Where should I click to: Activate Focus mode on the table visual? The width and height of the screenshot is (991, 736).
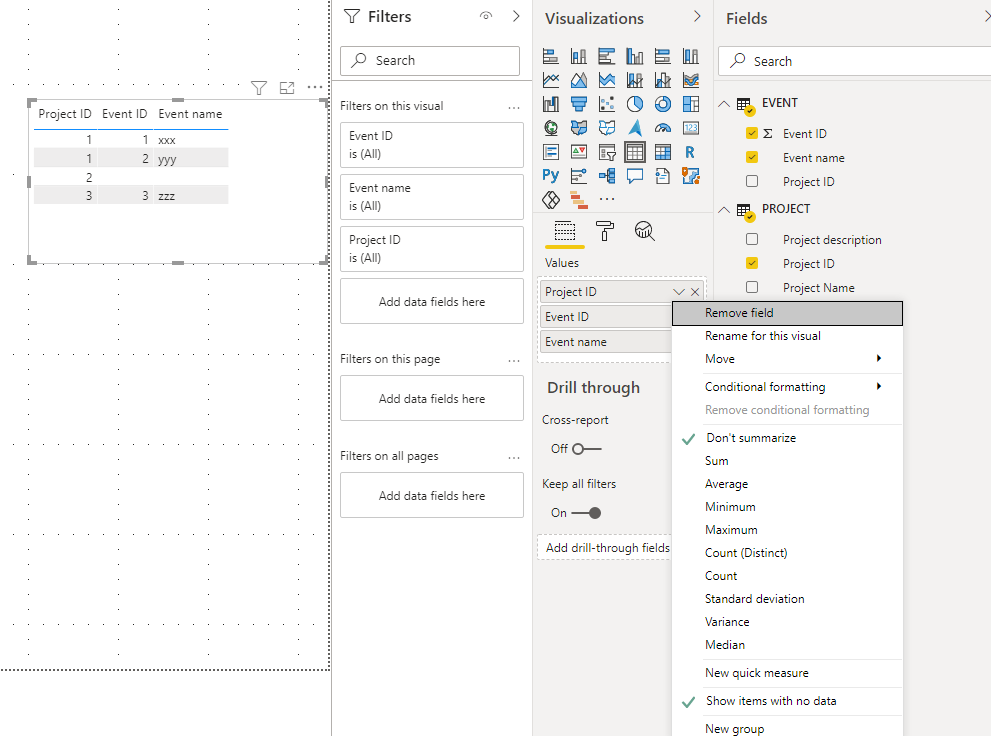pos(287,88)
